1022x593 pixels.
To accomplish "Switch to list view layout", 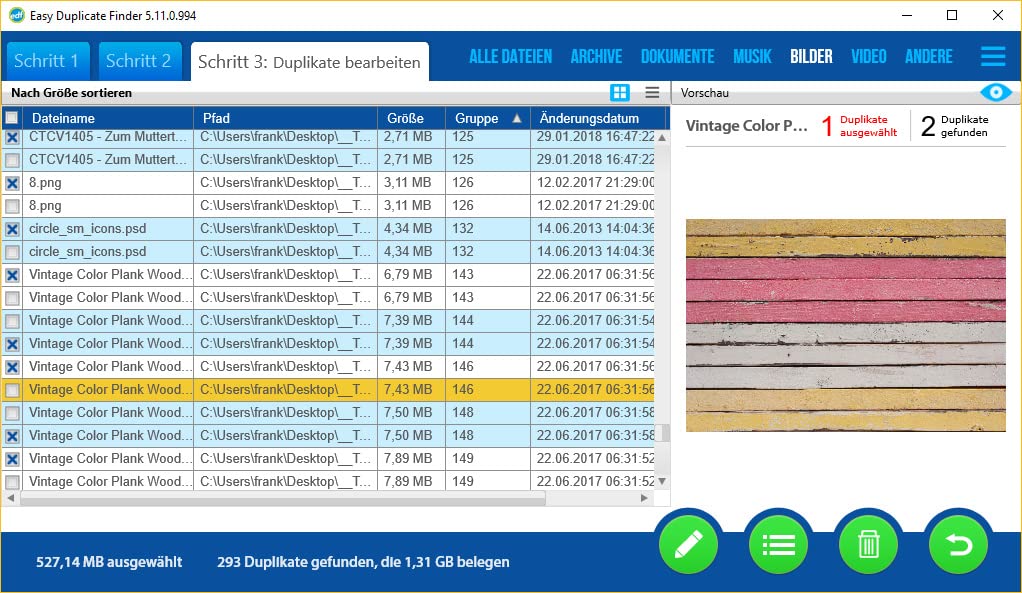I will pos(652,93).
